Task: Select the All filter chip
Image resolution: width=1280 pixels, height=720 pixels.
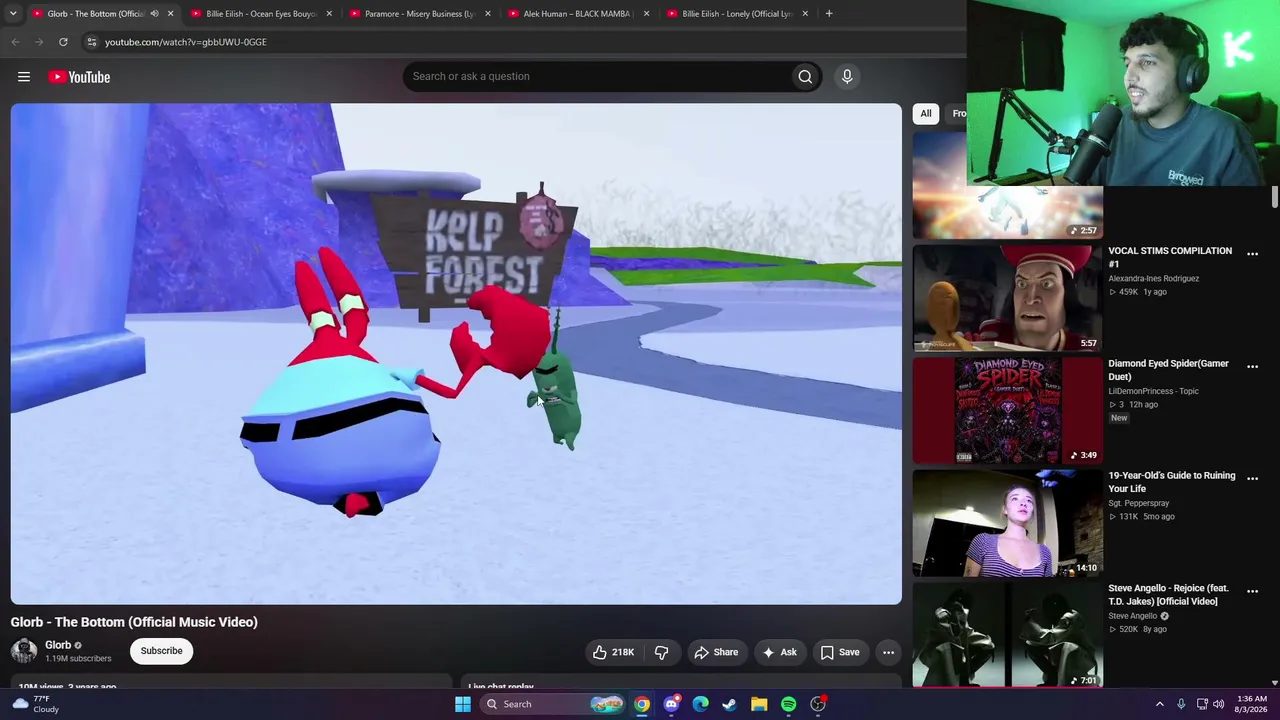Action: [x=926, y=113]
